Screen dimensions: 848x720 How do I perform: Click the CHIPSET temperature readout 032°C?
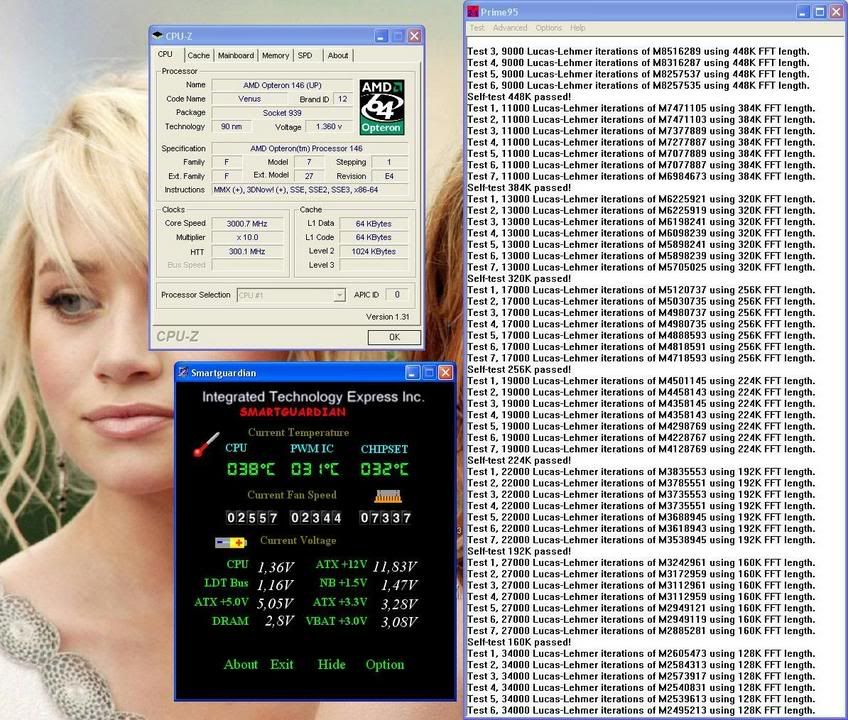click(x=385, y=468)
